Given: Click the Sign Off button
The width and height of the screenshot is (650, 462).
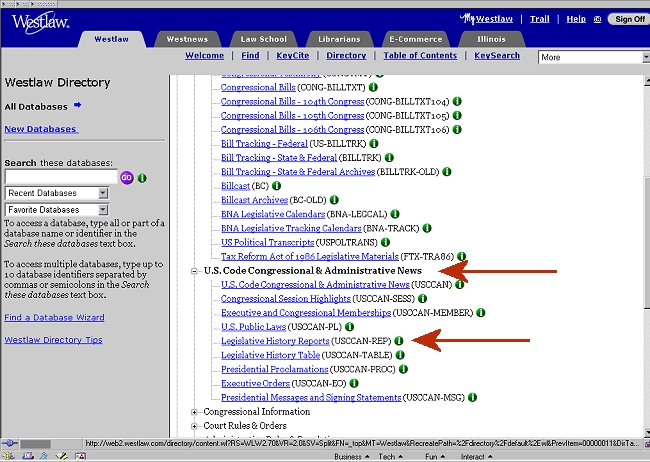Looking at the screenshot, I should click(629, 19).
